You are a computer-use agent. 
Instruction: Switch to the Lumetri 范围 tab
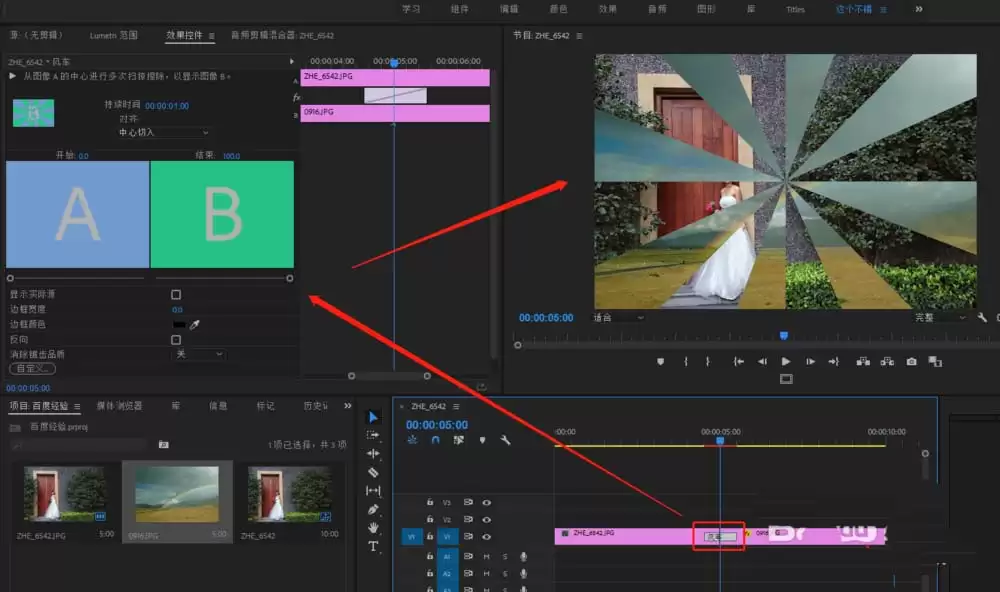[113, 35]
